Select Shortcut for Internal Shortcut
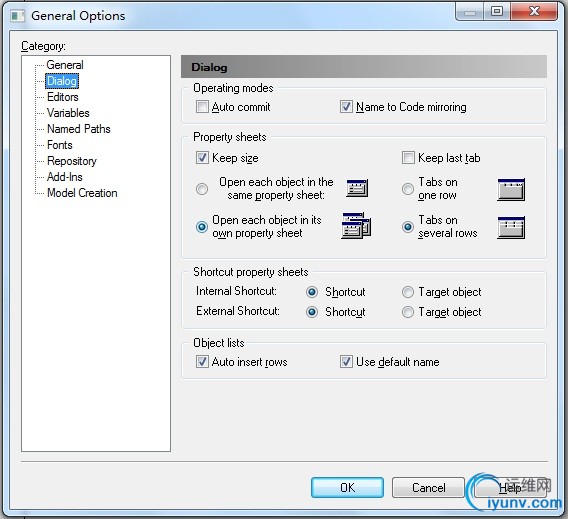The height and width of the screenshot is (519, 568). tap(312, 292)
